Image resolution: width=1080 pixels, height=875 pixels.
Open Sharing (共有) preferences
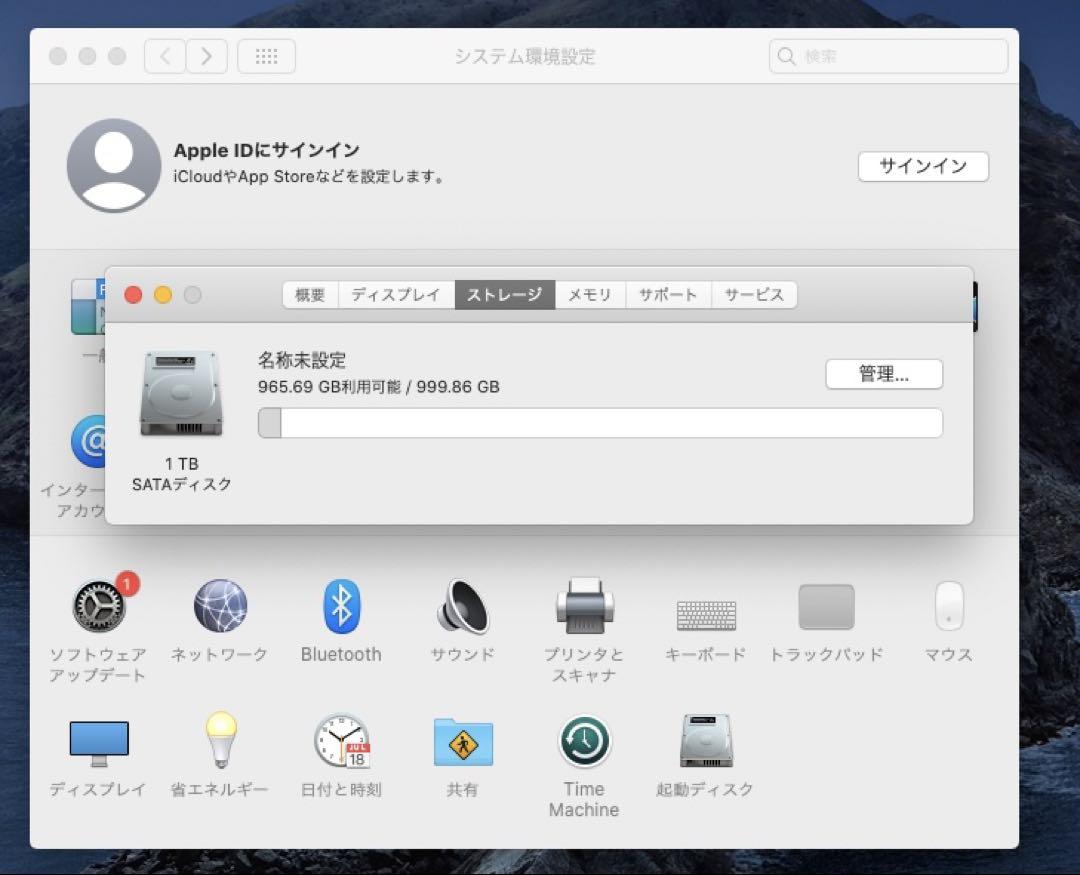click(463, 742)
